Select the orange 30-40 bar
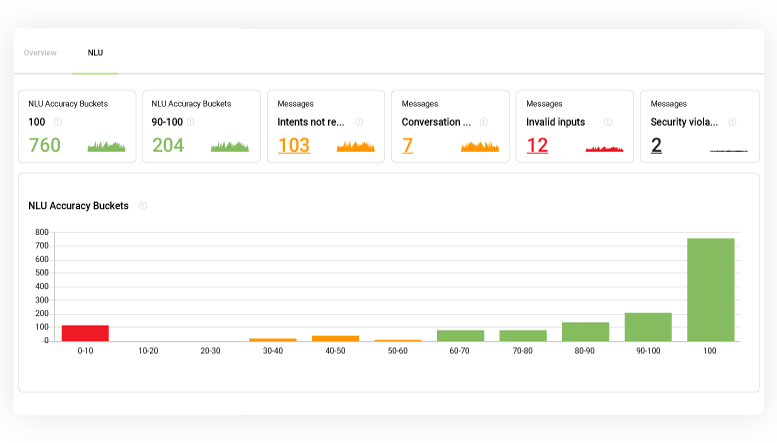The image size is (777, 443). click(273, 340)
